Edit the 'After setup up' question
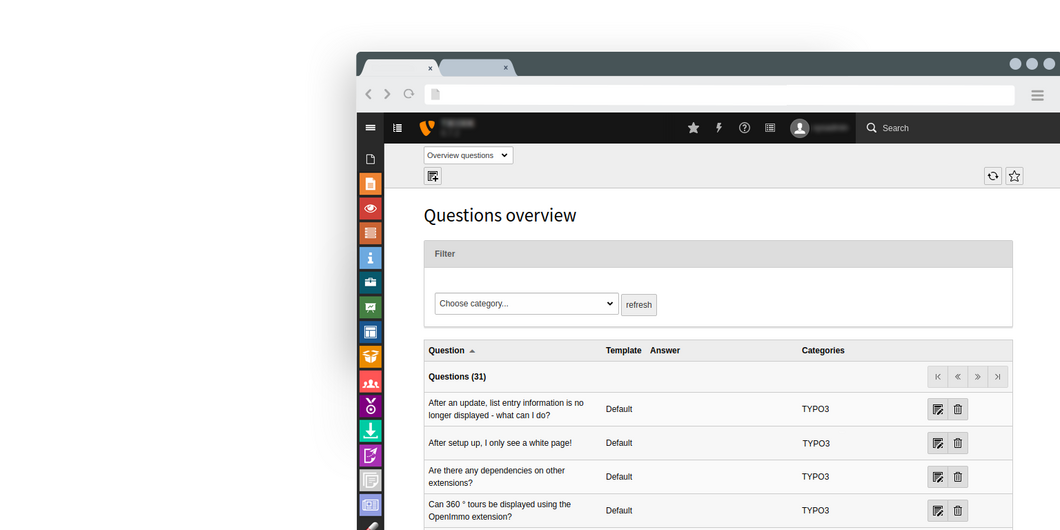This screenshot has height=530, width=1060. pyautogui.click(x=938, y=443)
